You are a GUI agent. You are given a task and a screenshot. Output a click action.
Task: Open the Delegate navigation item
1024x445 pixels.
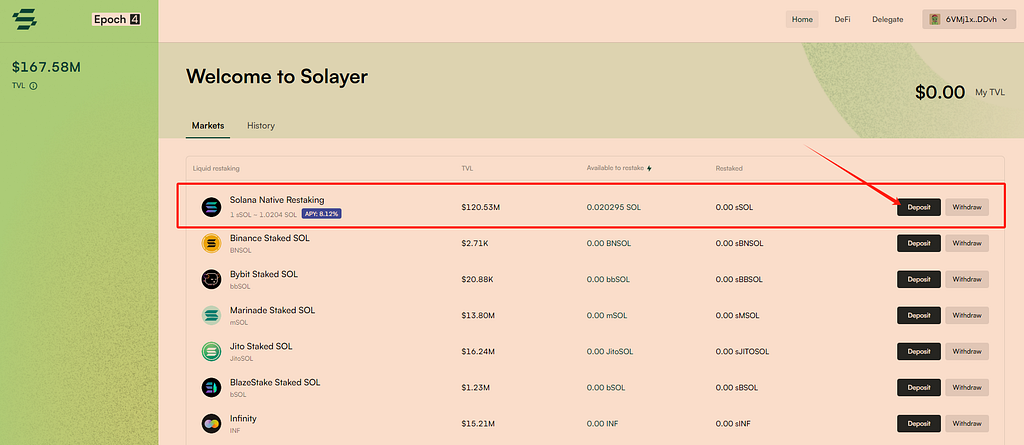(888, 20)
